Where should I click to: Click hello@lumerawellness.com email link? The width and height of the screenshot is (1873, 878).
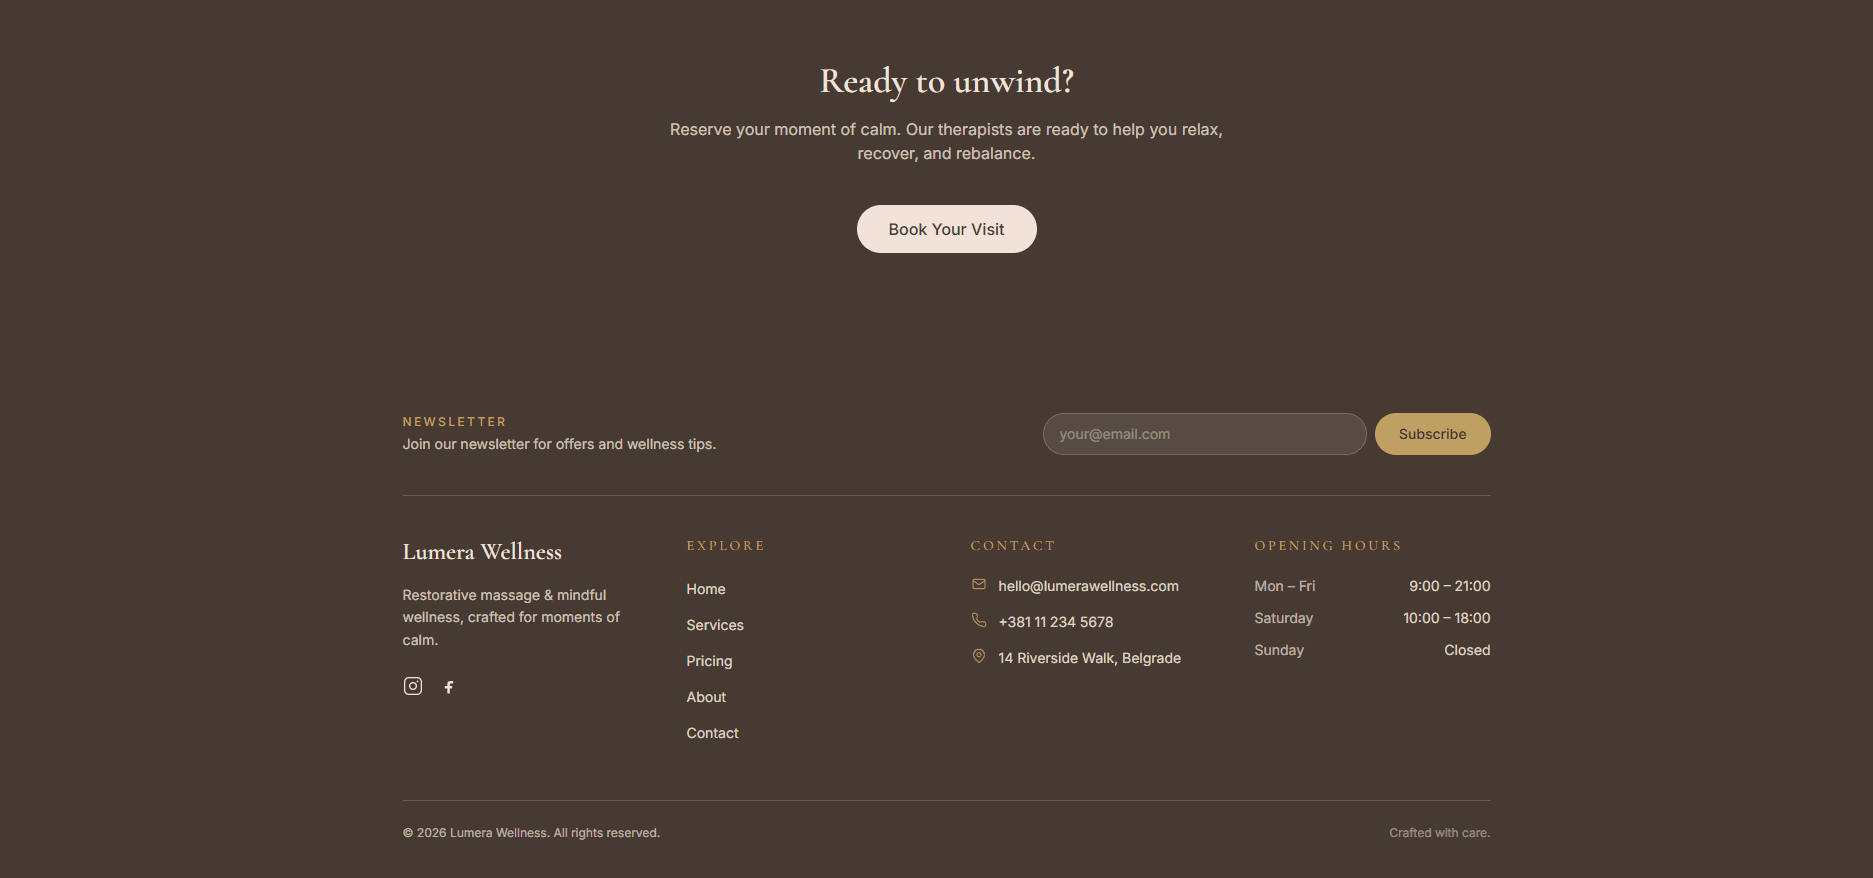click(x=1088, y=586)
